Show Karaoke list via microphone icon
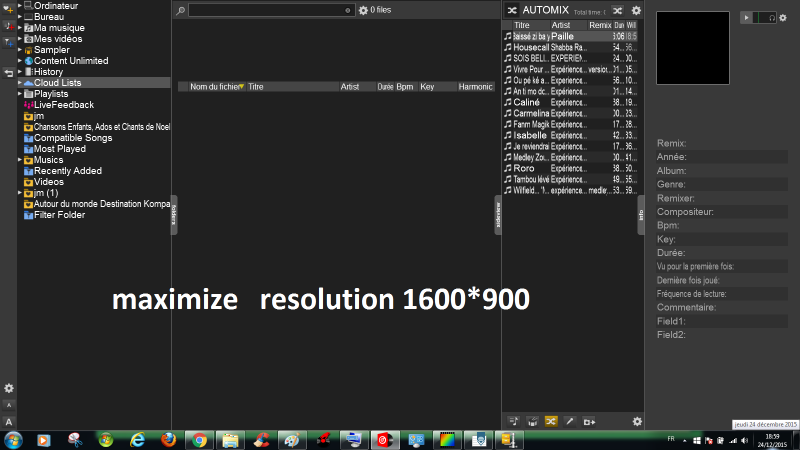This screenshot has width=800, height=450. click(570, 421)
